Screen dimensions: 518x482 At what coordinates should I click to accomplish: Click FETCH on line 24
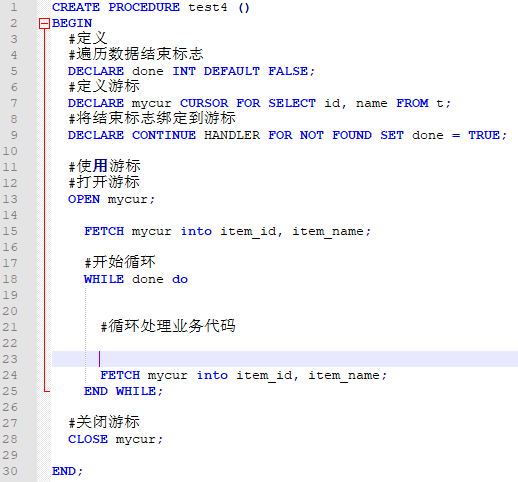(120, 375)
